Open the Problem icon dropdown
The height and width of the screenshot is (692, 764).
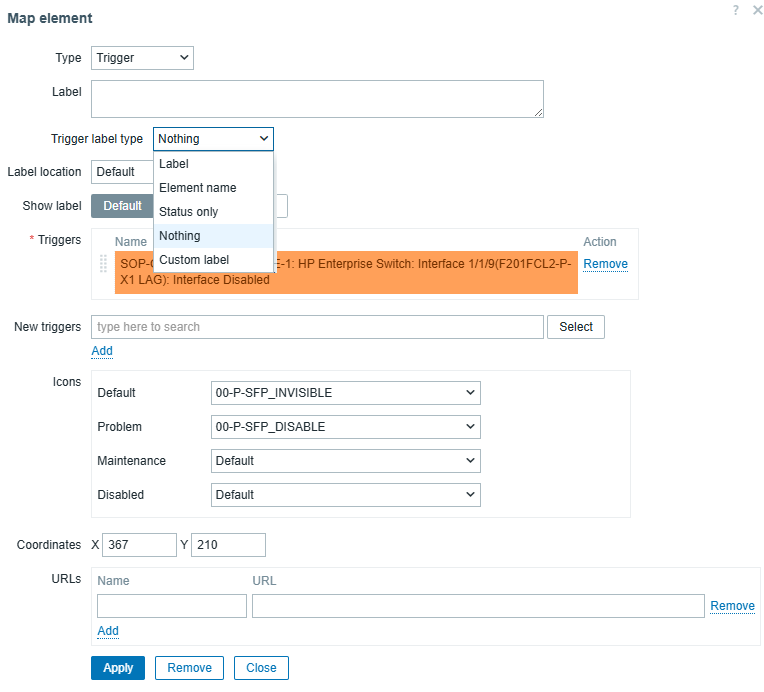tap(346, 427)
